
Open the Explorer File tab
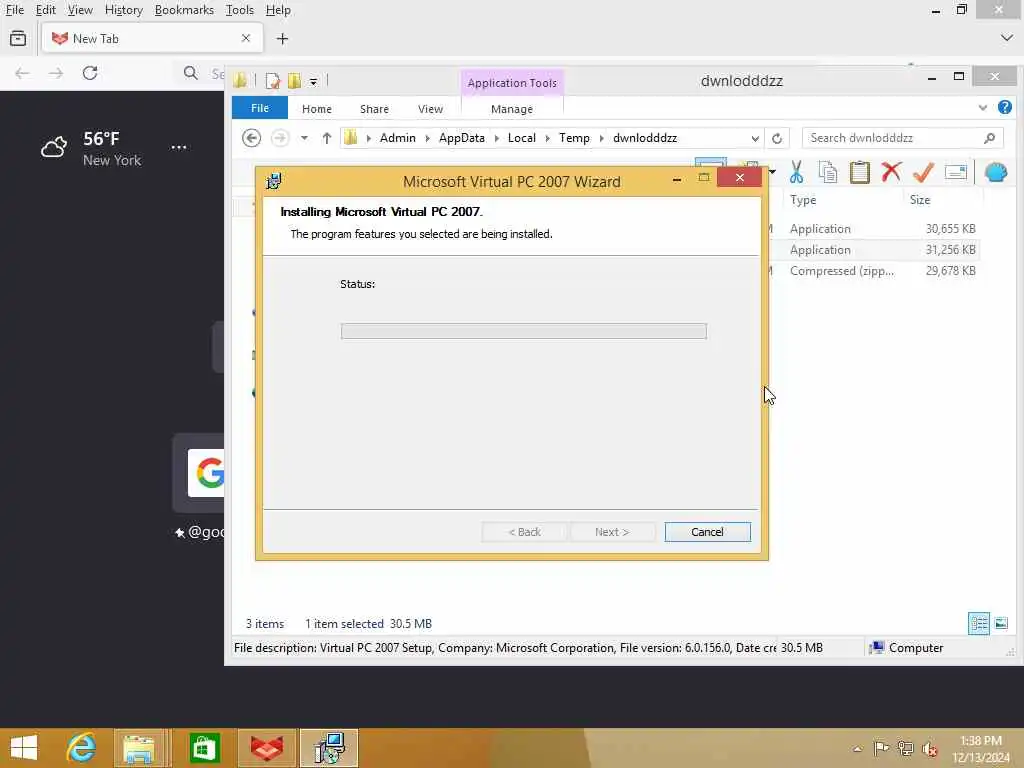(x=260, y=108)
